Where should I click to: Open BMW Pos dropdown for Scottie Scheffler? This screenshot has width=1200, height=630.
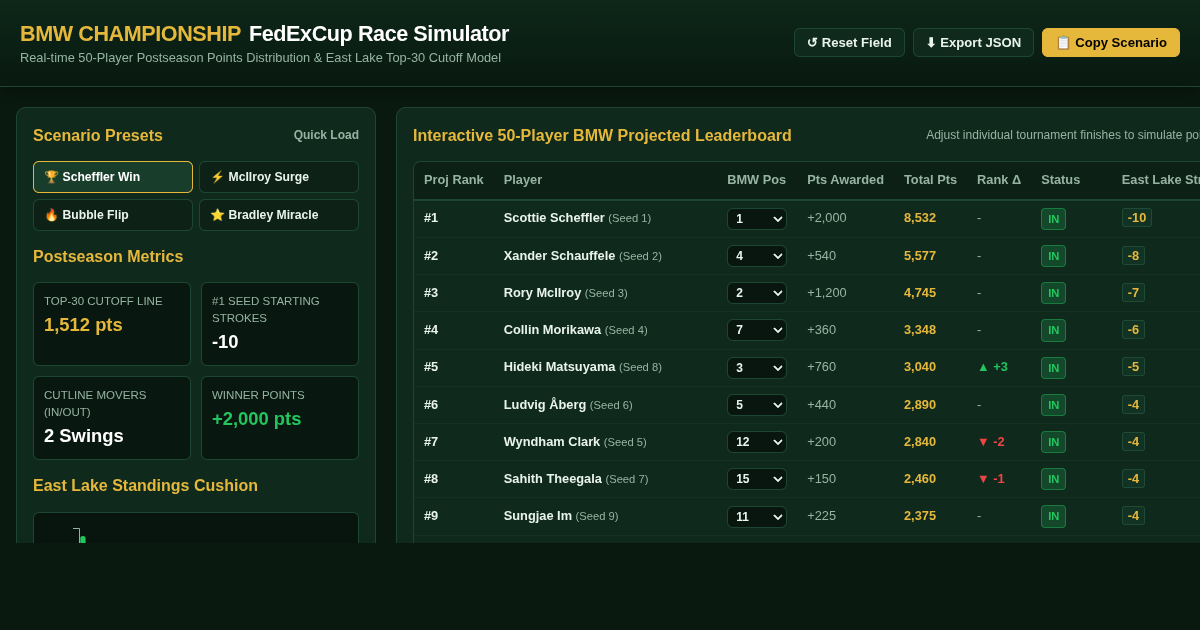(757, 219)
